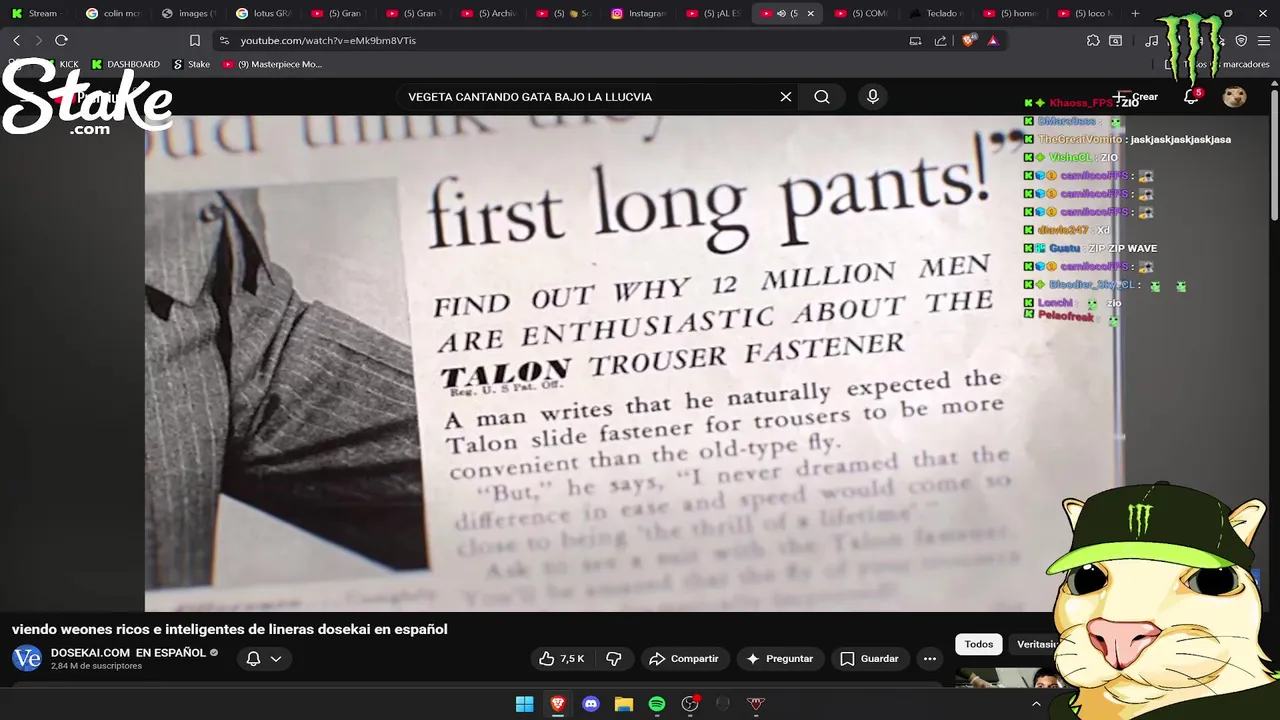Switch to the lotus GR tab
This screenshot has height=720, width=1280.
pyautogui.click(x=264, y=13)
